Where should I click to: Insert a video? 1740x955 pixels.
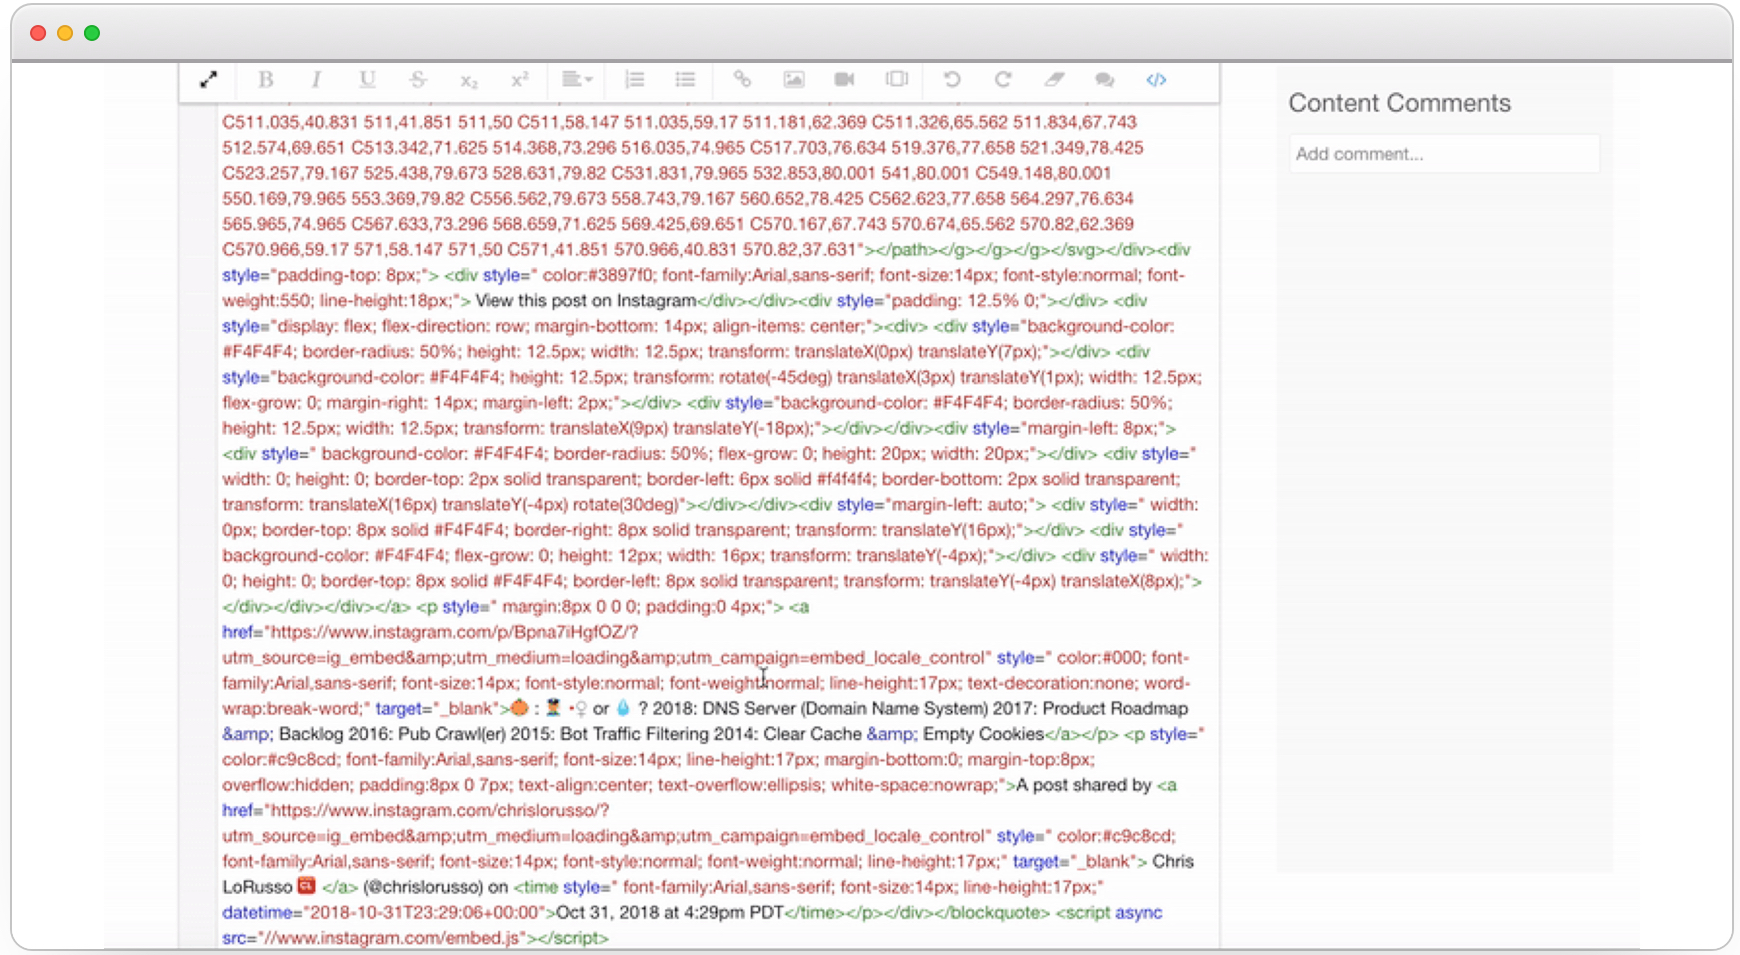[845, 80]
